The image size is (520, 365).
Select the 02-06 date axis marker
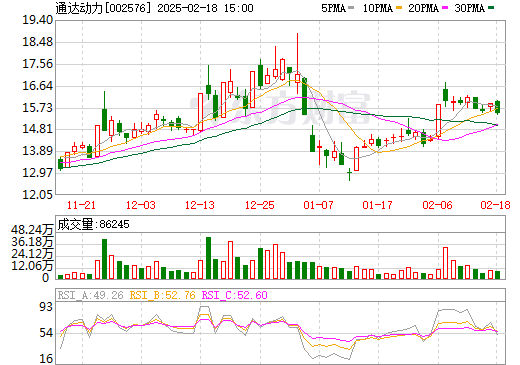(x=437, y=205)
